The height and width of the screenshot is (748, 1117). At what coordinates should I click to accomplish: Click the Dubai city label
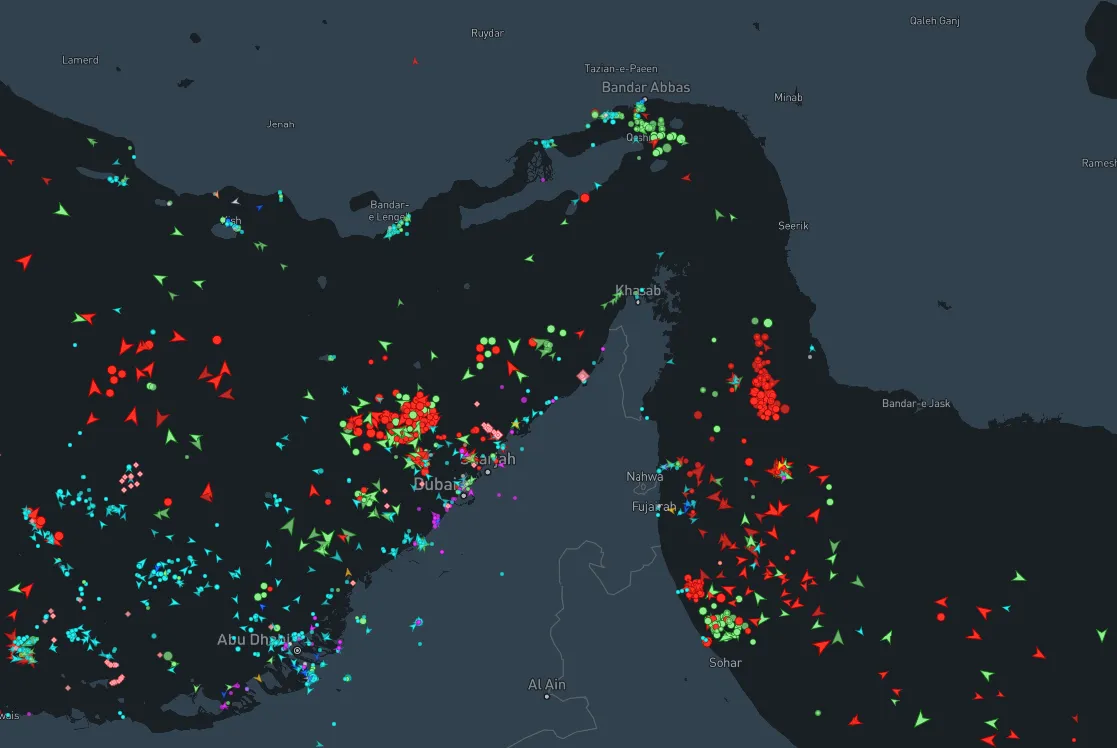[x=434, y=484]
